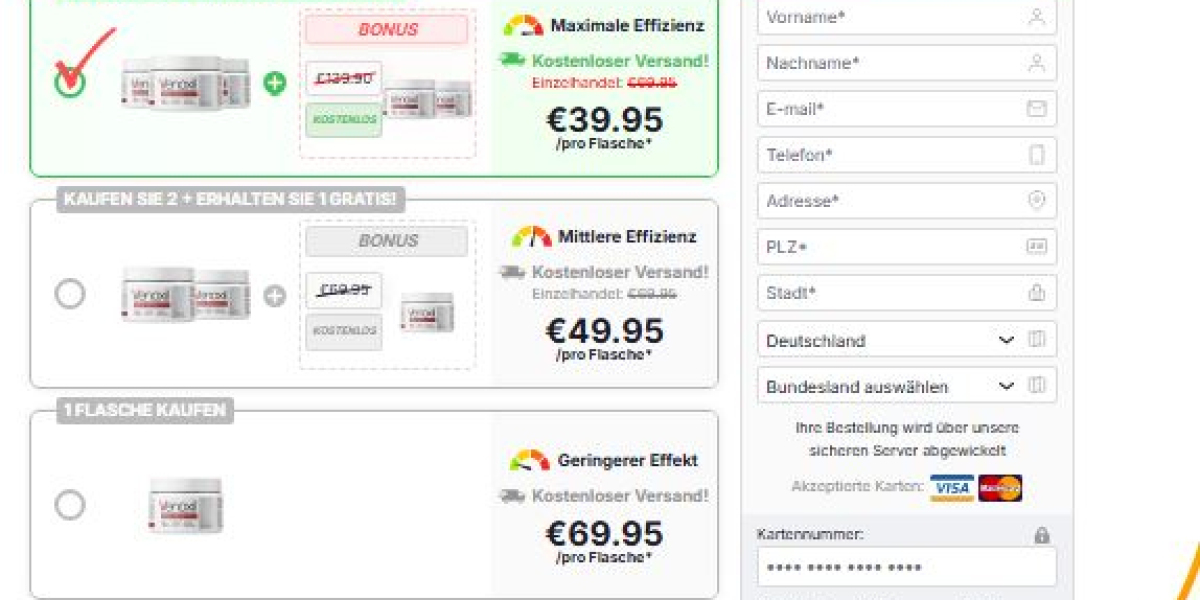
Task: Select the €69.95 single bottle offer radio
Action: coord(70,505)
